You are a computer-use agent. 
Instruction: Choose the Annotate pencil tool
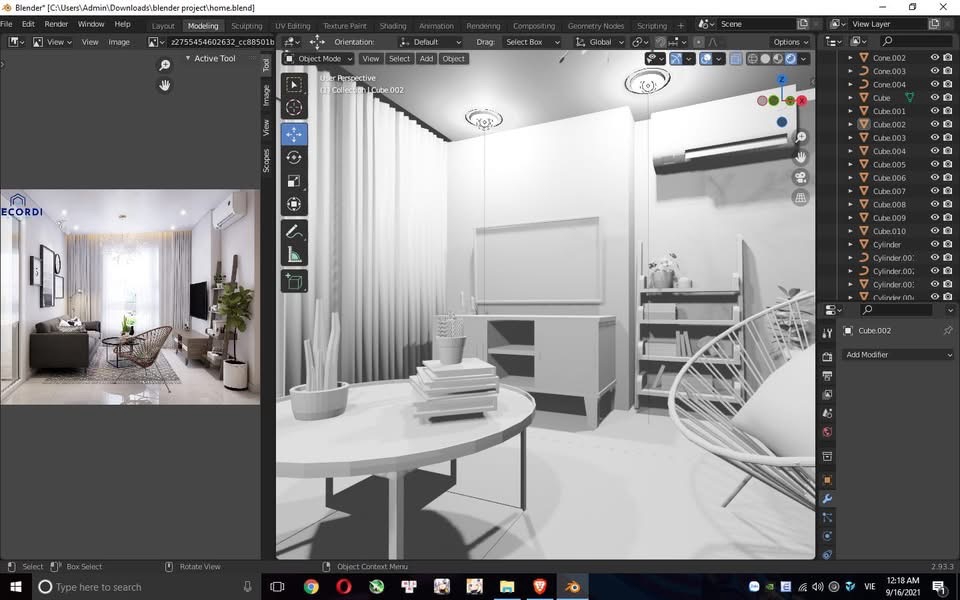294,231
